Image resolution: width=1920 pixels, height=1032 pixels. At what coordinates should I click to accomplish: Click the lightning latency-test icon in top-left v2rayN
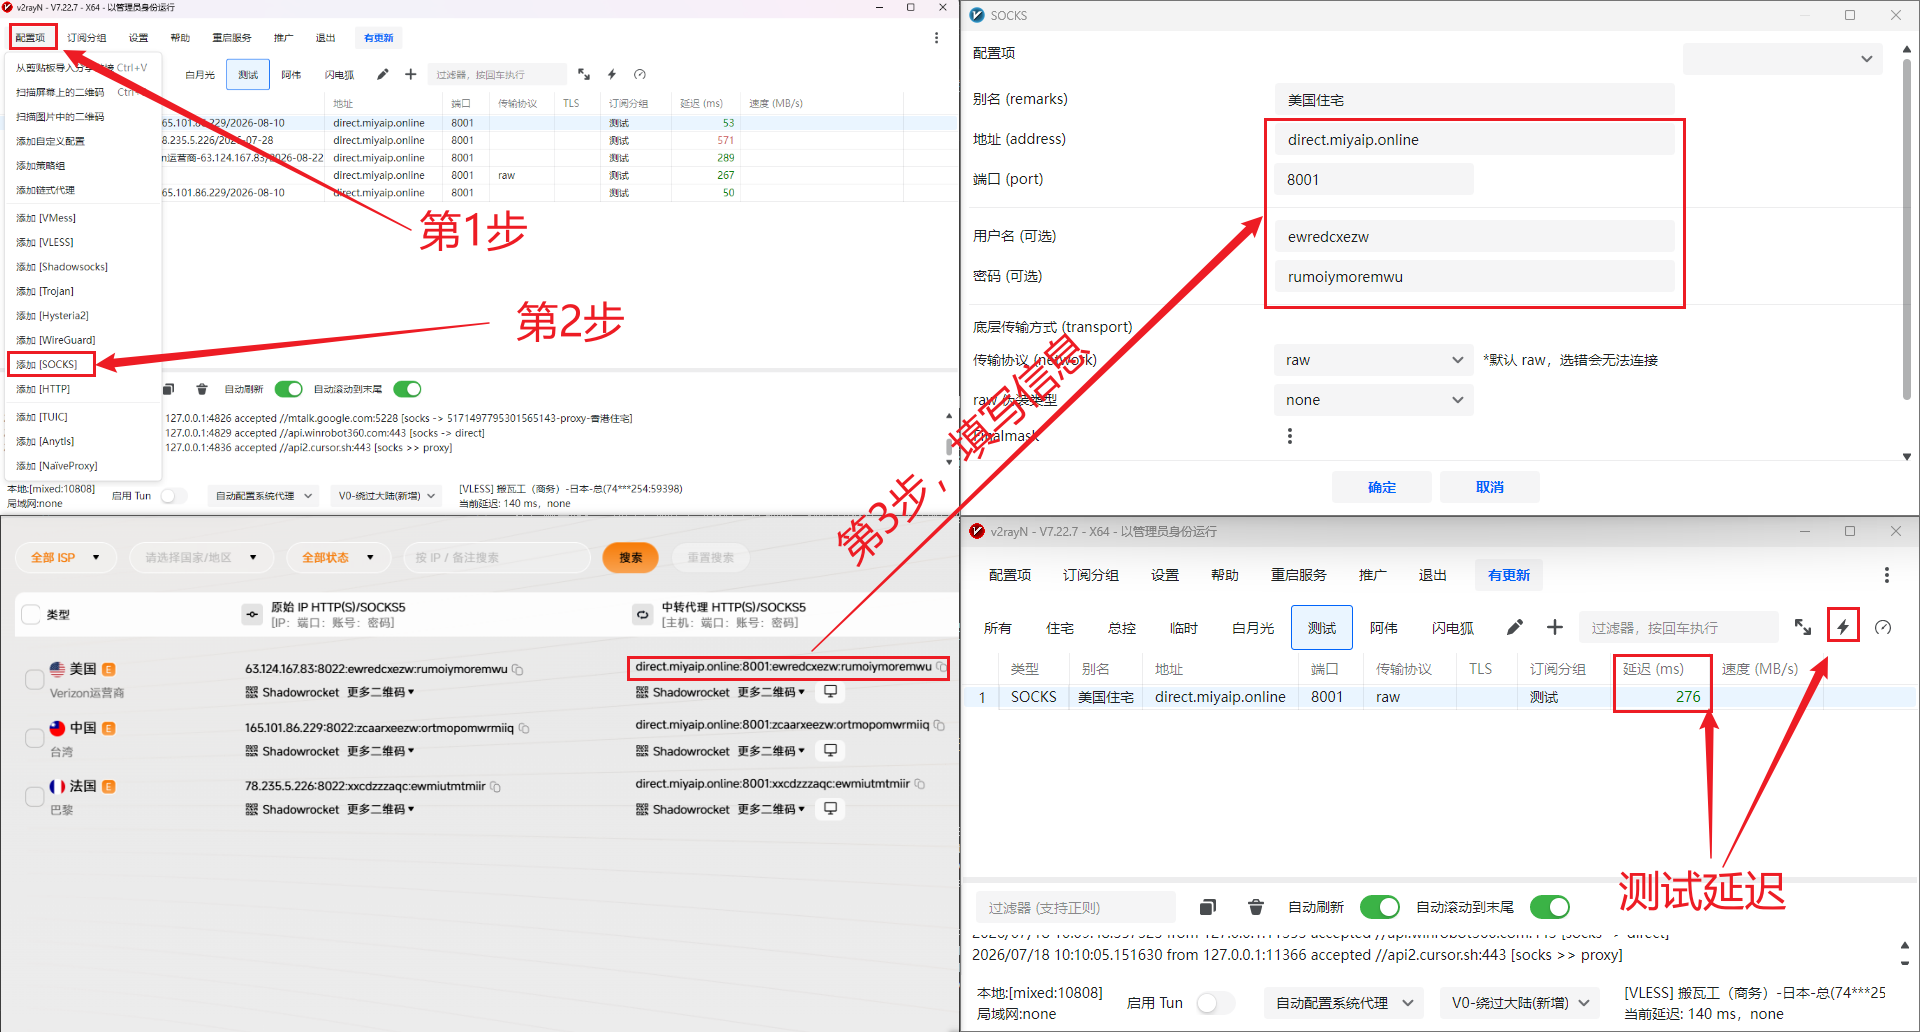click(612, 74)
